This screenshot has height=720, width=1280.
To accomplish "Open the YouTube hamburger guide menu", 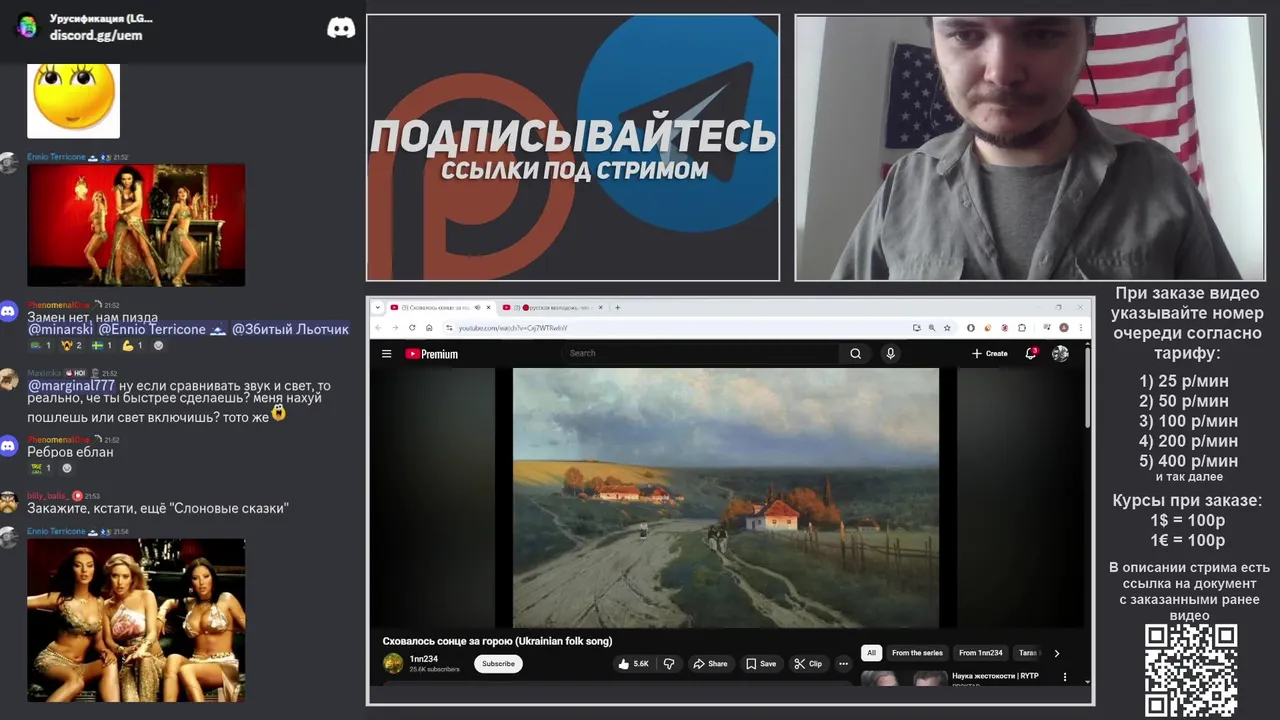I will [386, 353].
